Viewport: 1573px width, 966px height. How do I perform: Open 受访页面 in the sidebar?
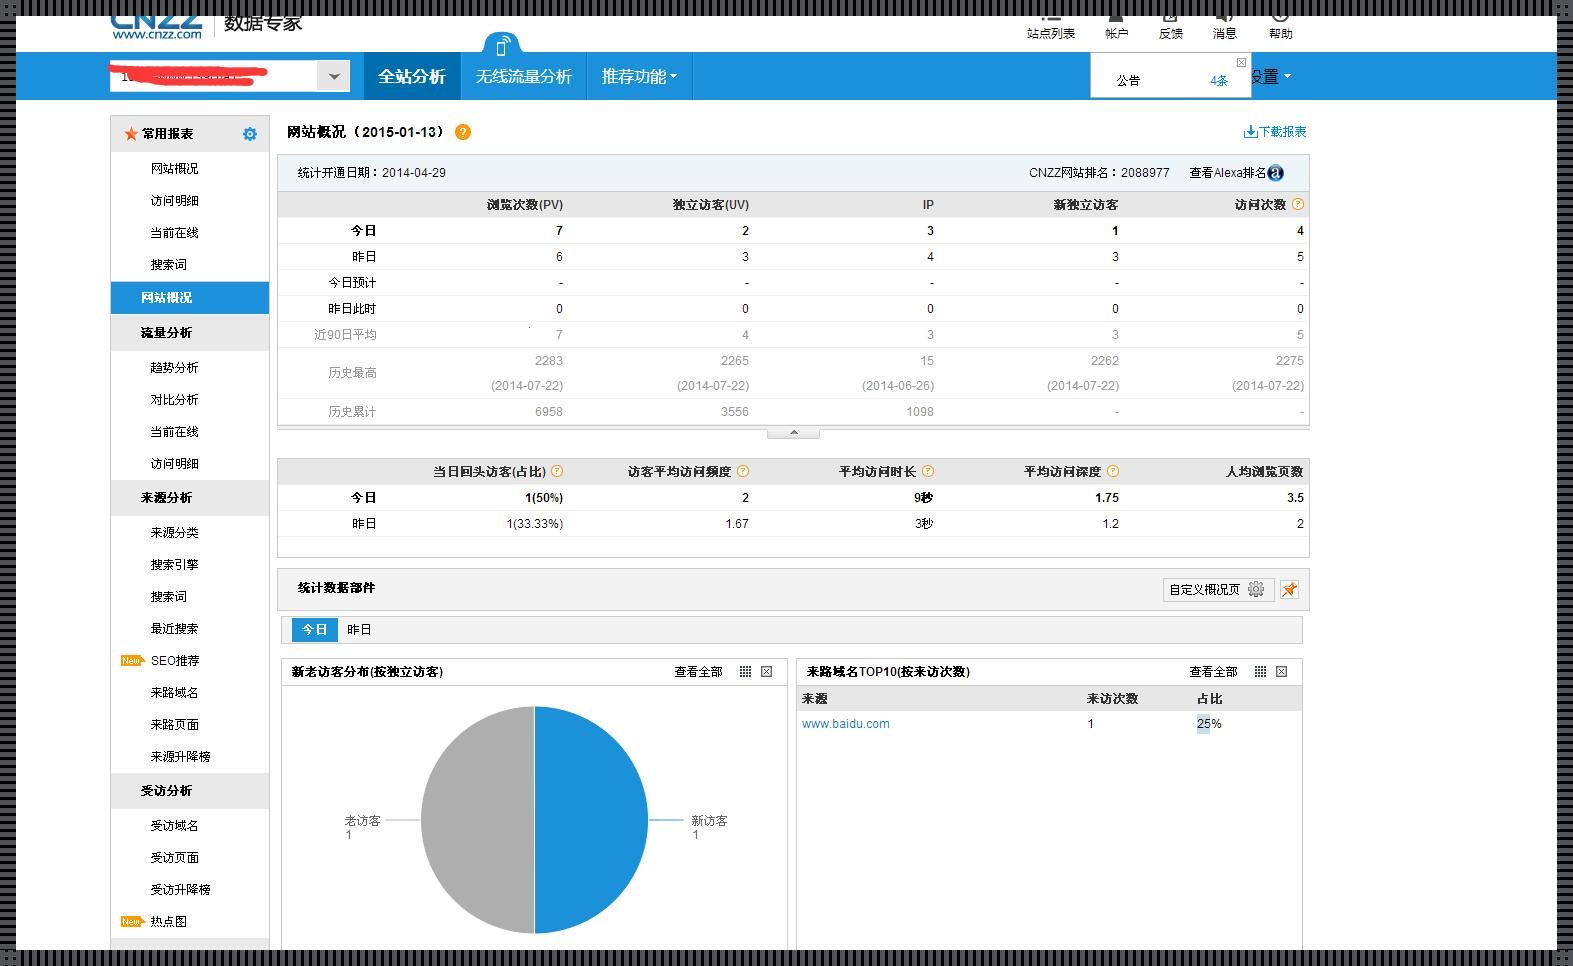[175, 858]
